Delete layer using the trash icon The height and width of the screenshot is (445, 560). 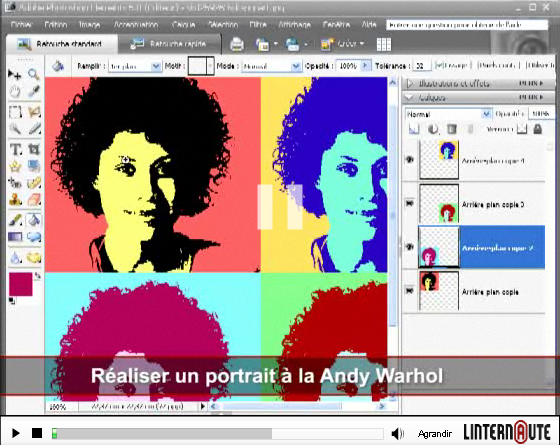pos(452,129)
